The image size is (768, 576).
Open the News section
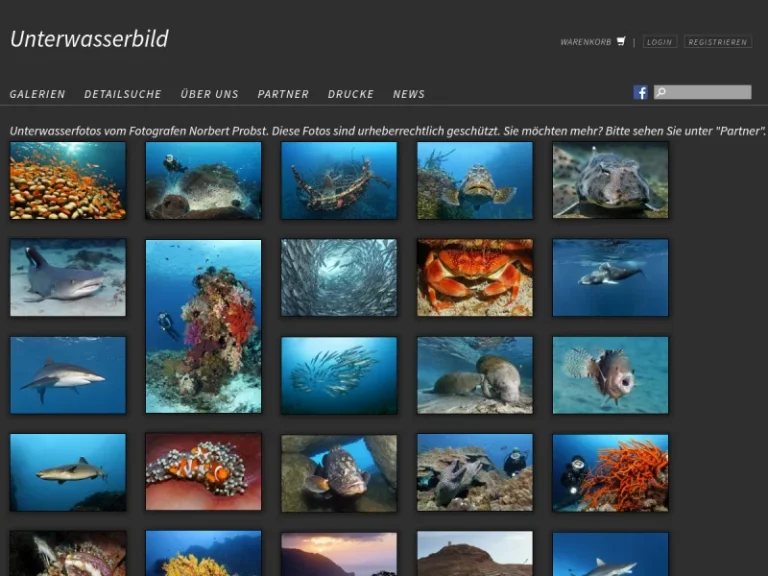[x=408, y=94]
